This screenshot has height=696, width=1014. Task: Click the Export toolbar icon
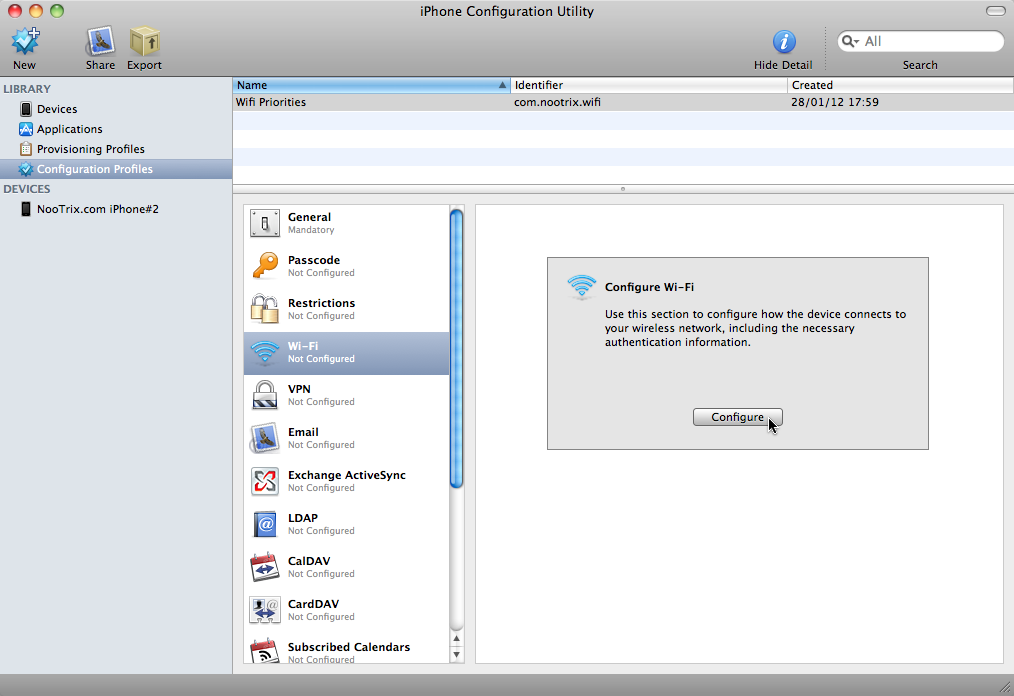pyautogui.click(x=144, y=41)
